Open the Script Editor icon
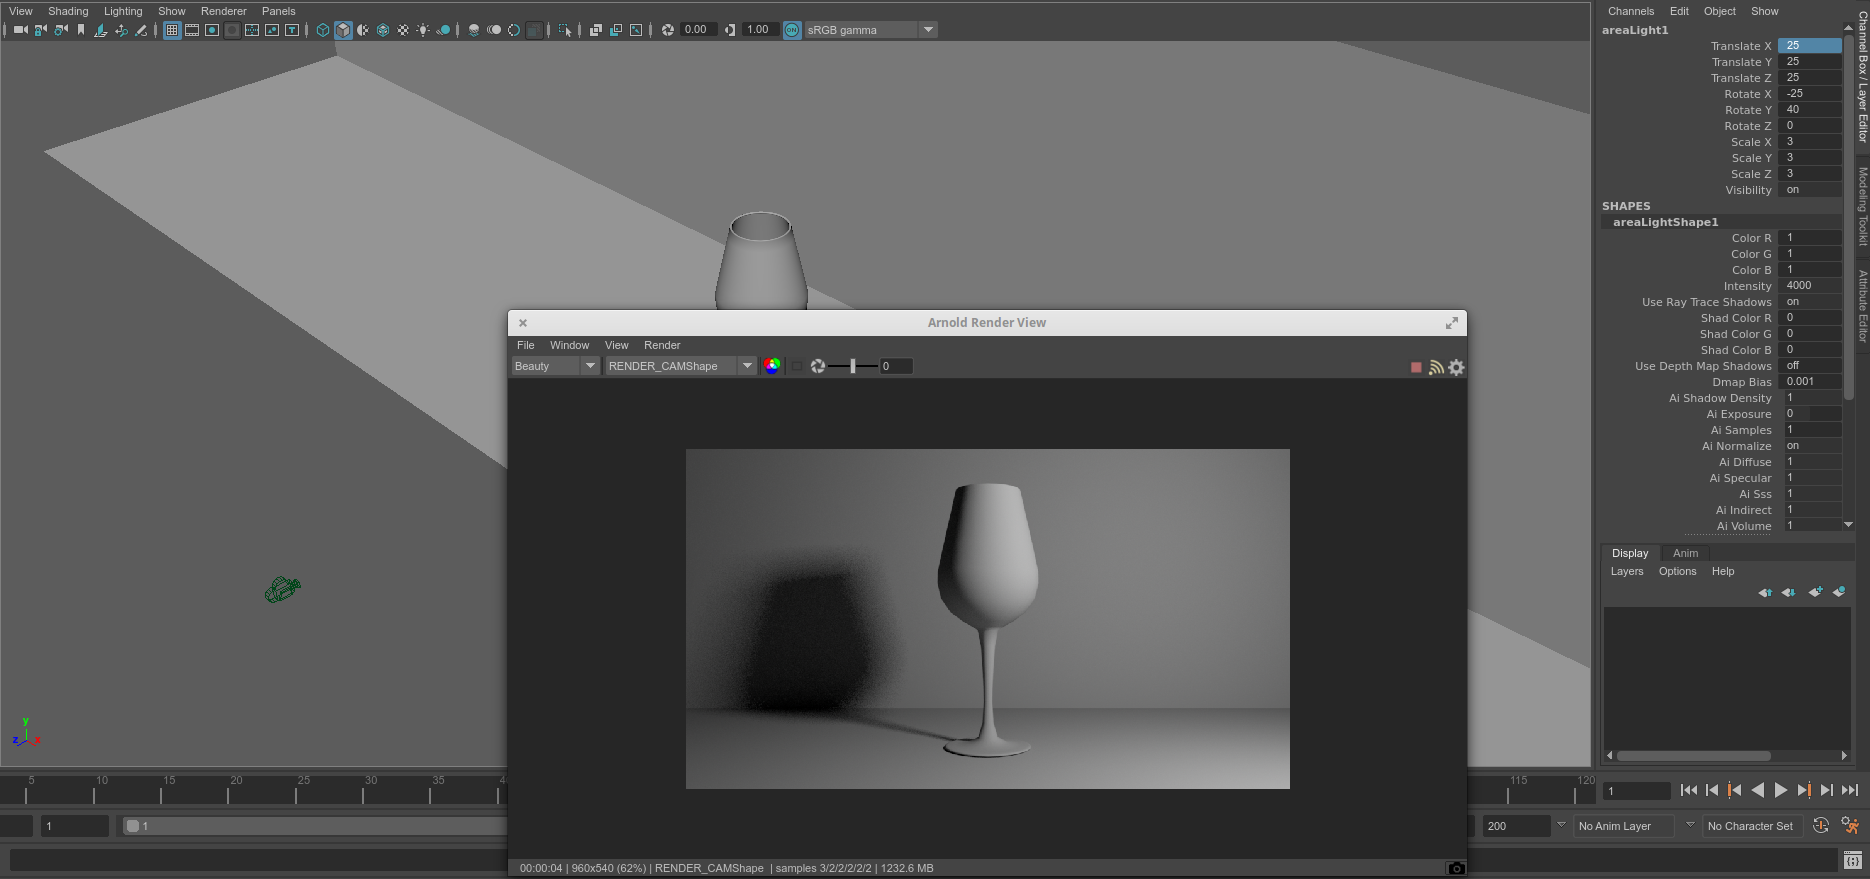1870x879 pixels. 1852,860
